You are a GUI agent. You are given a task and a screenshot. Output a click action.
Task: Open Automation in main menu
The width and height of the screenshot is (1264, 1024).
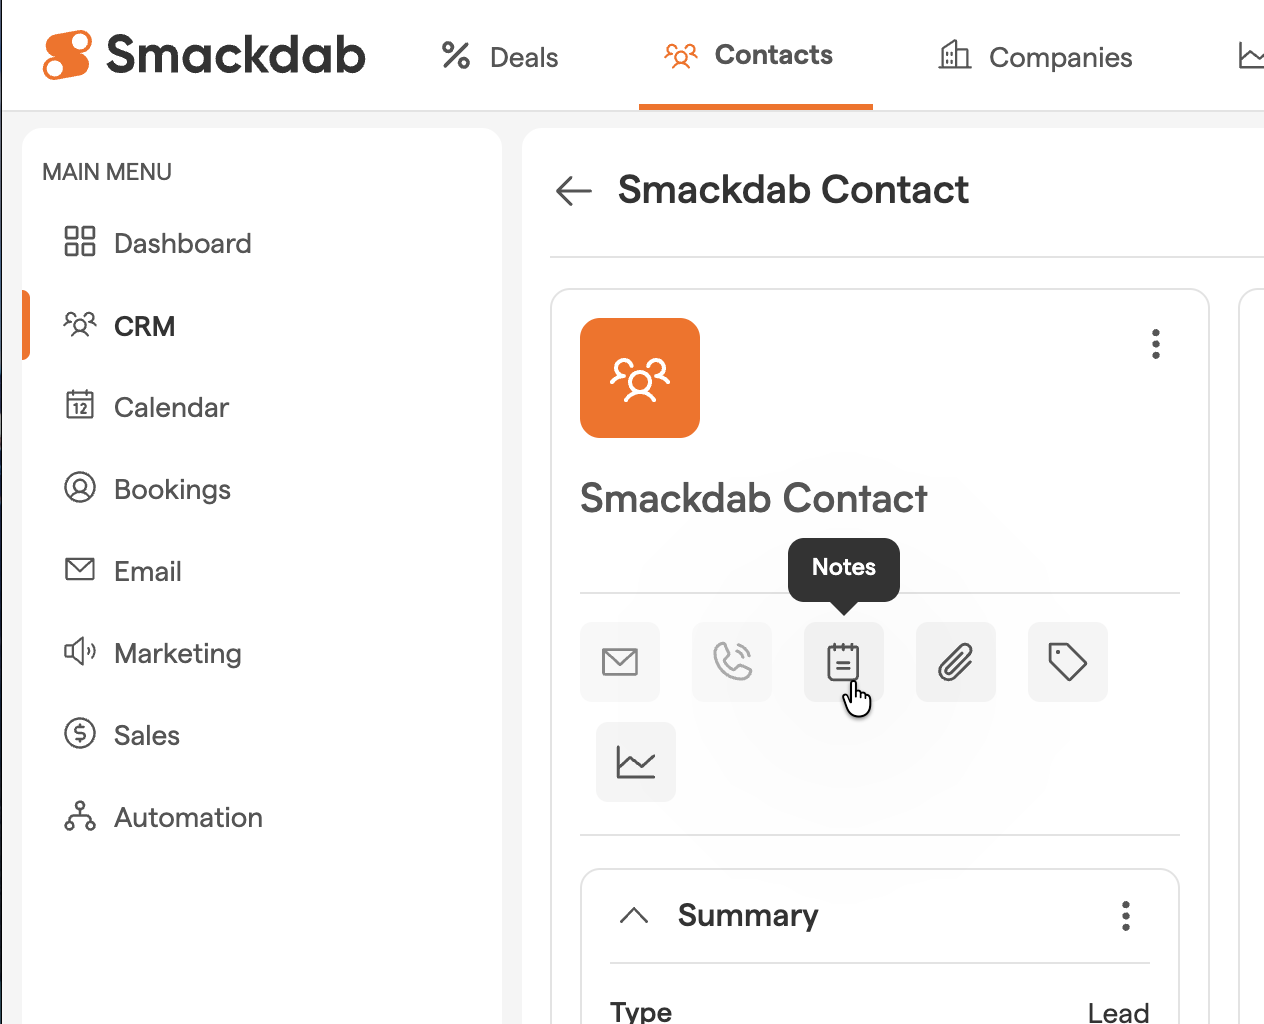tap(164, 817)
